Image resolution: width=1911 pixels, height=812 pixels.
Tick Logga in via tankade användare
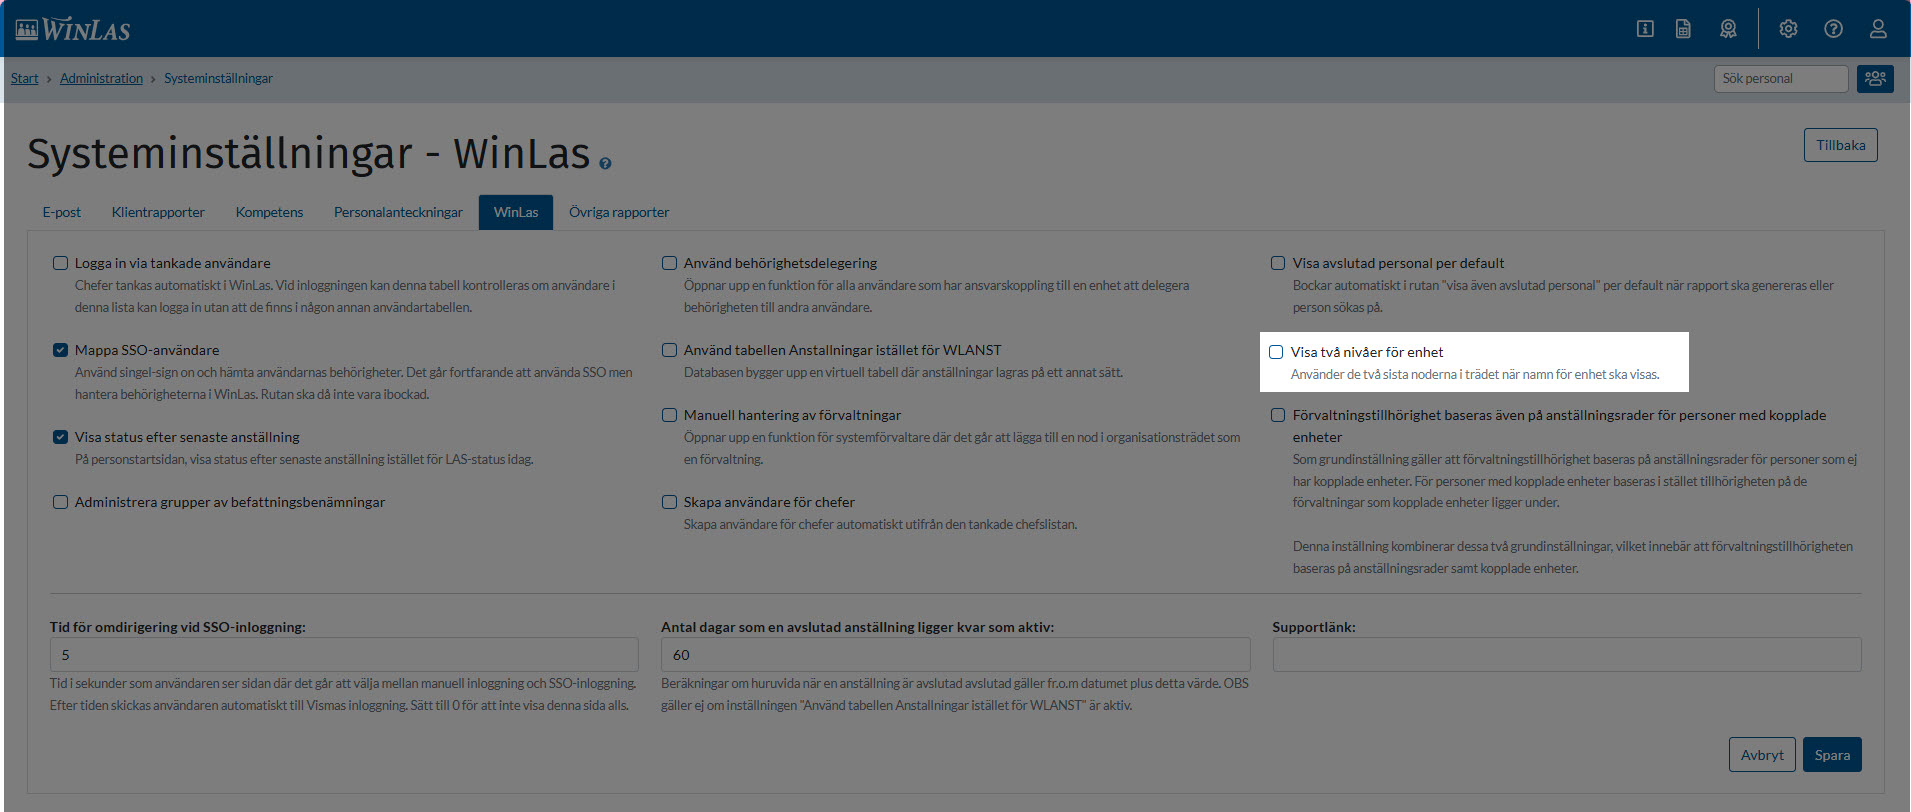[61, 263]
